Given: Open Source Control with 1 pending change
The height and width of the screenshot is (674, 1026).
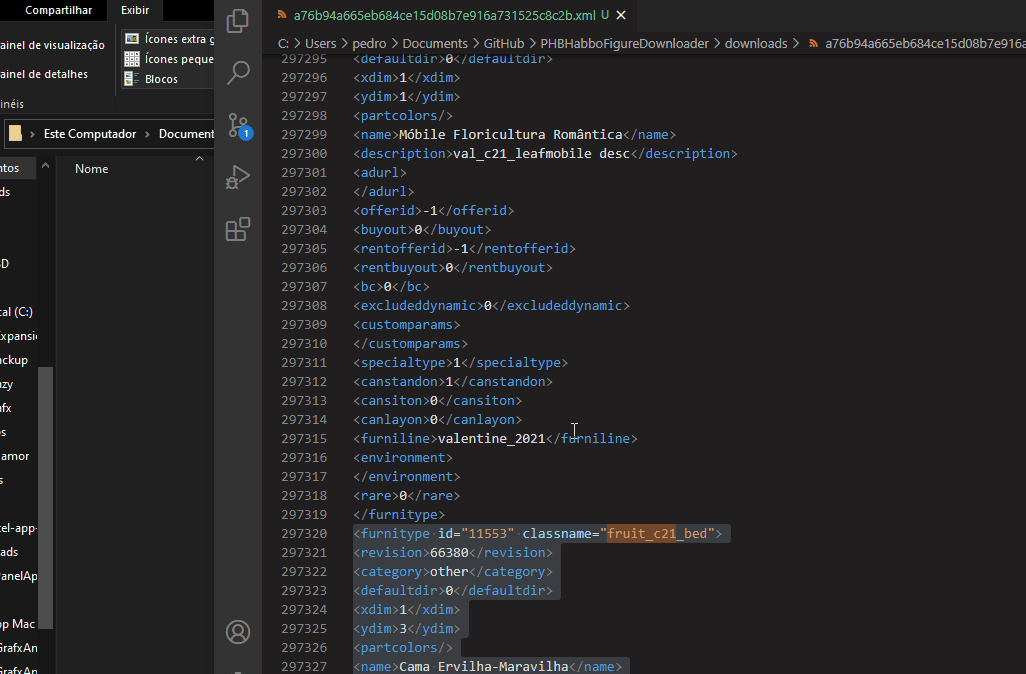Looking at the screenshot, I should tap(238, 125).
